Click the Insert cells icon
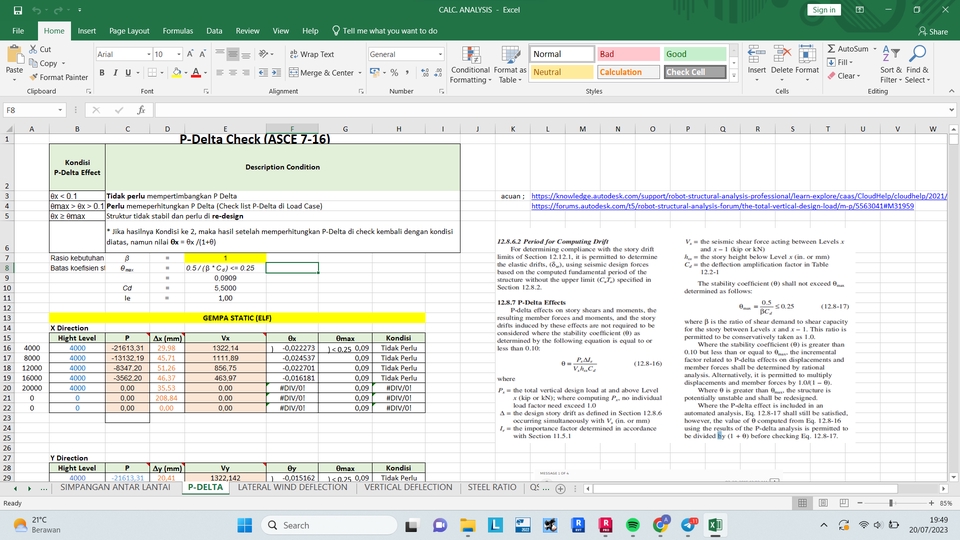 tap(757, 54)
